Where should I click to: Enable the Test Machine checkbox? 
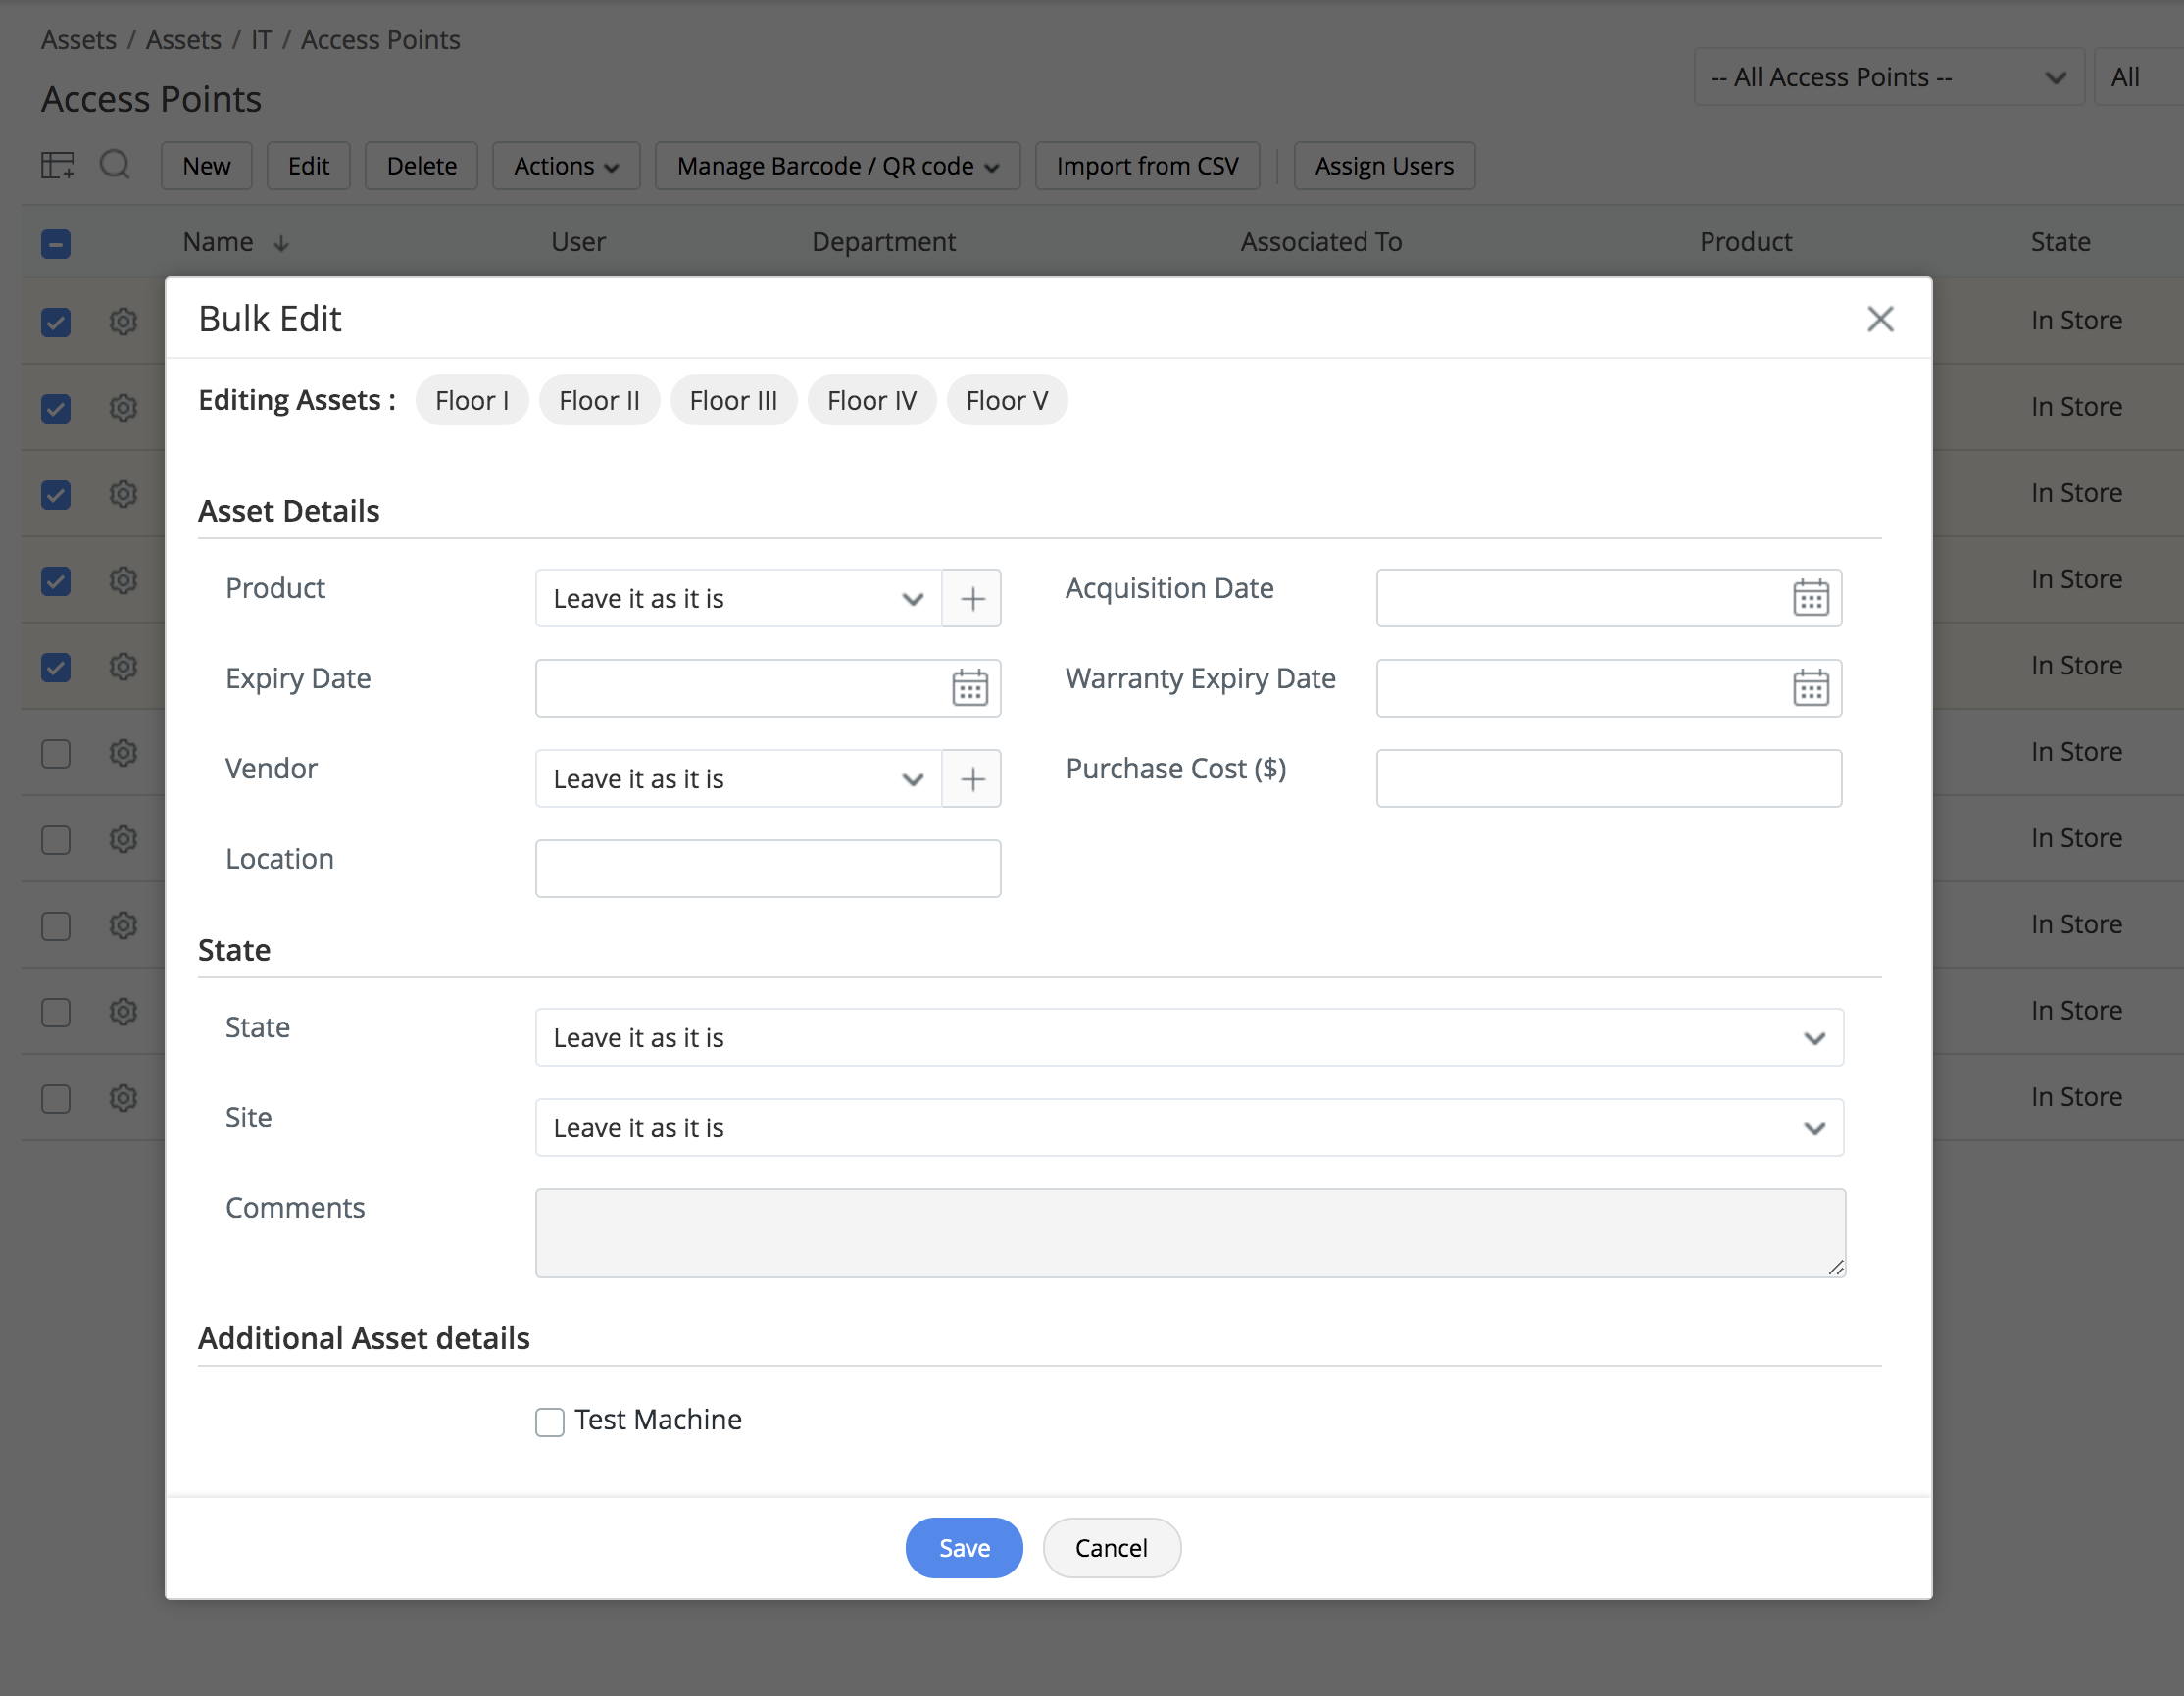549,1421
